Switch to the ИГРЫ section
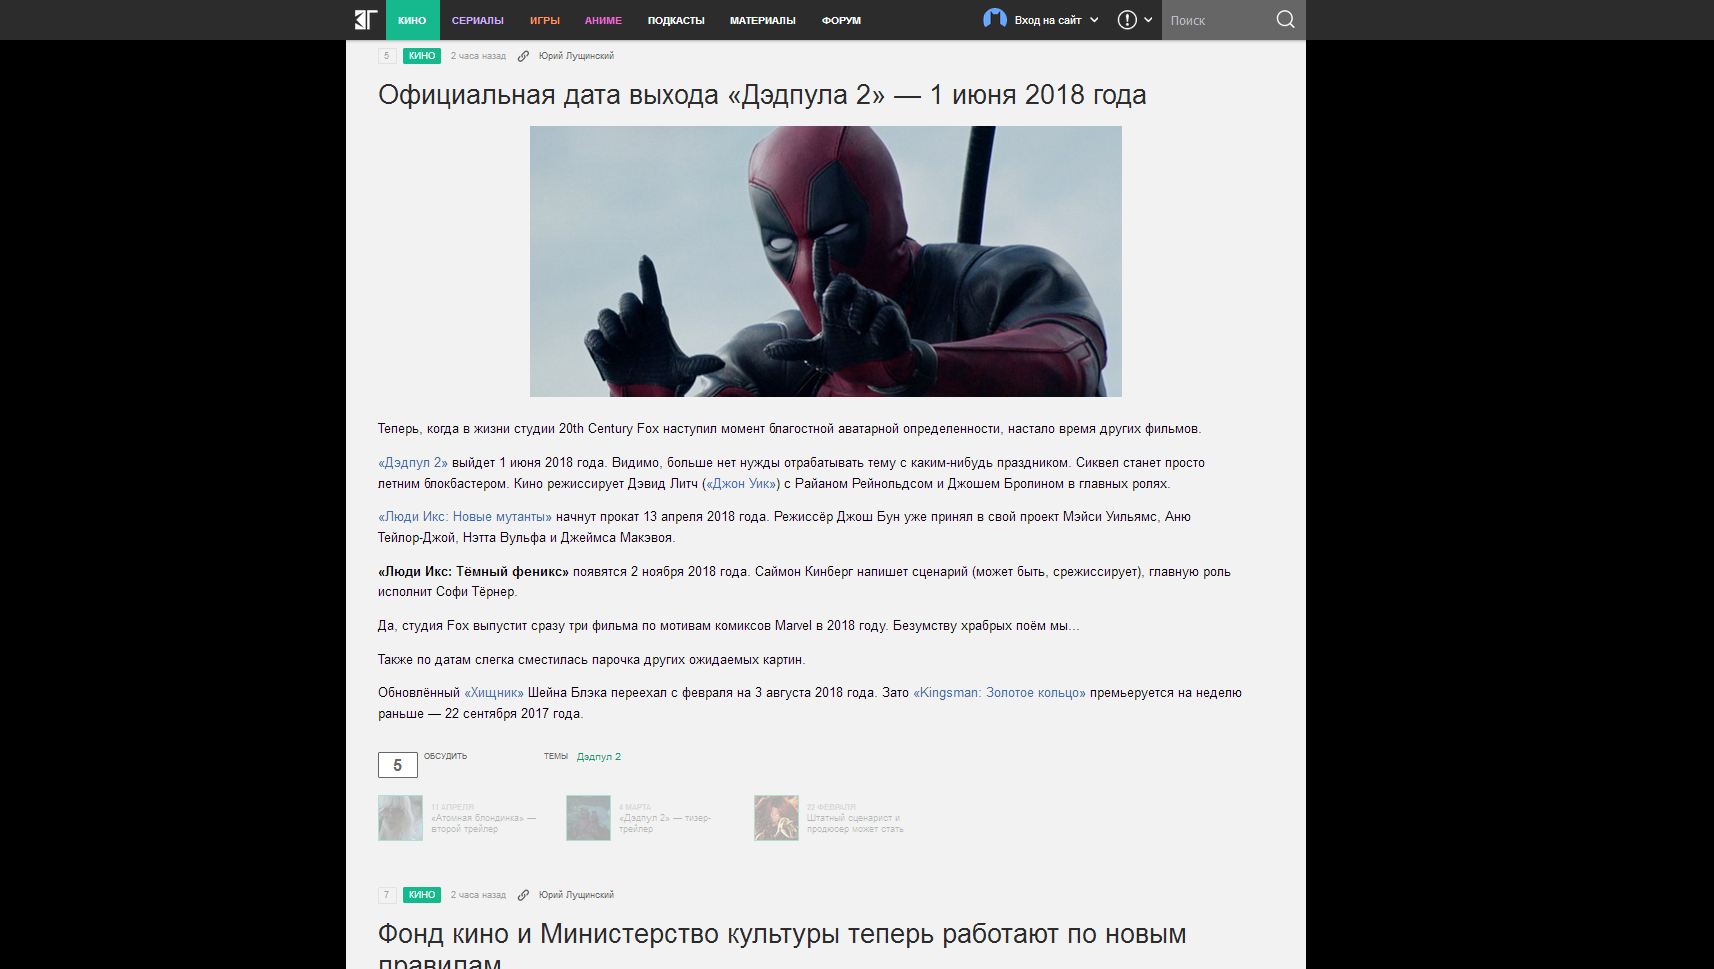Viewport: 1714px width, 969px height. 545,20
